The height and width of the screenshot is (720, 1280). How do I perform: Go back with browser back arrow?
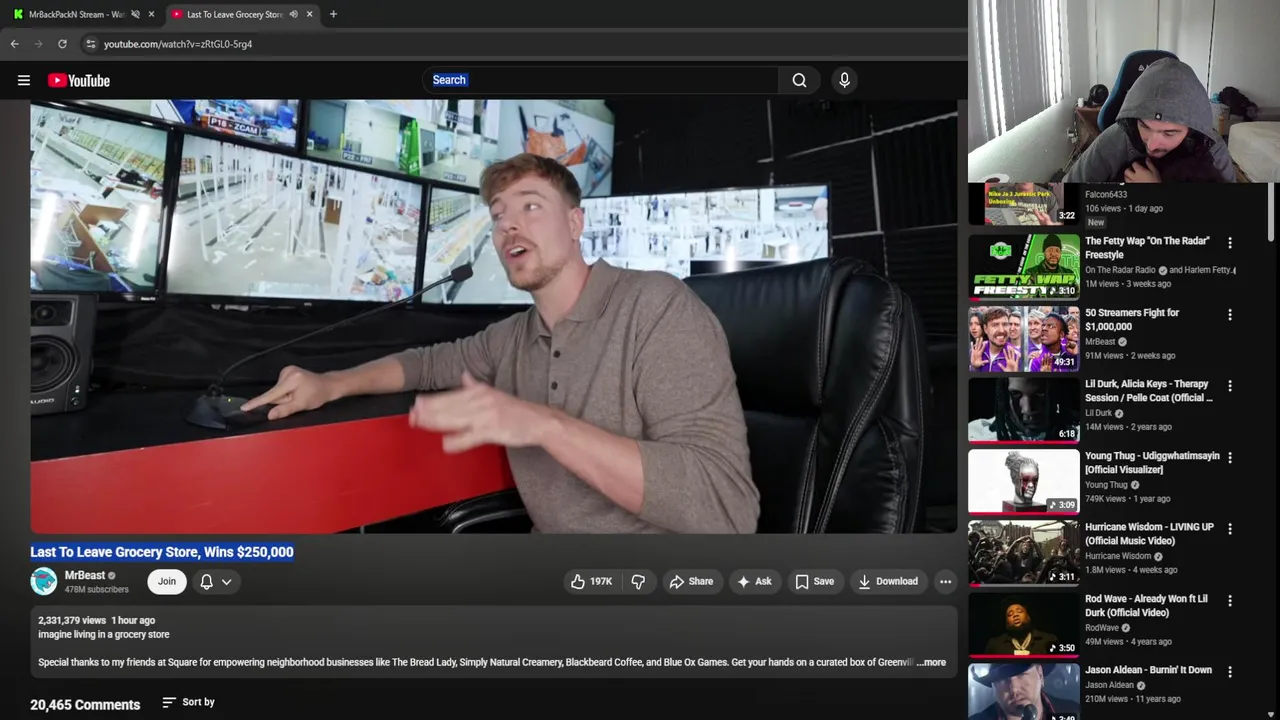(15, 44)
